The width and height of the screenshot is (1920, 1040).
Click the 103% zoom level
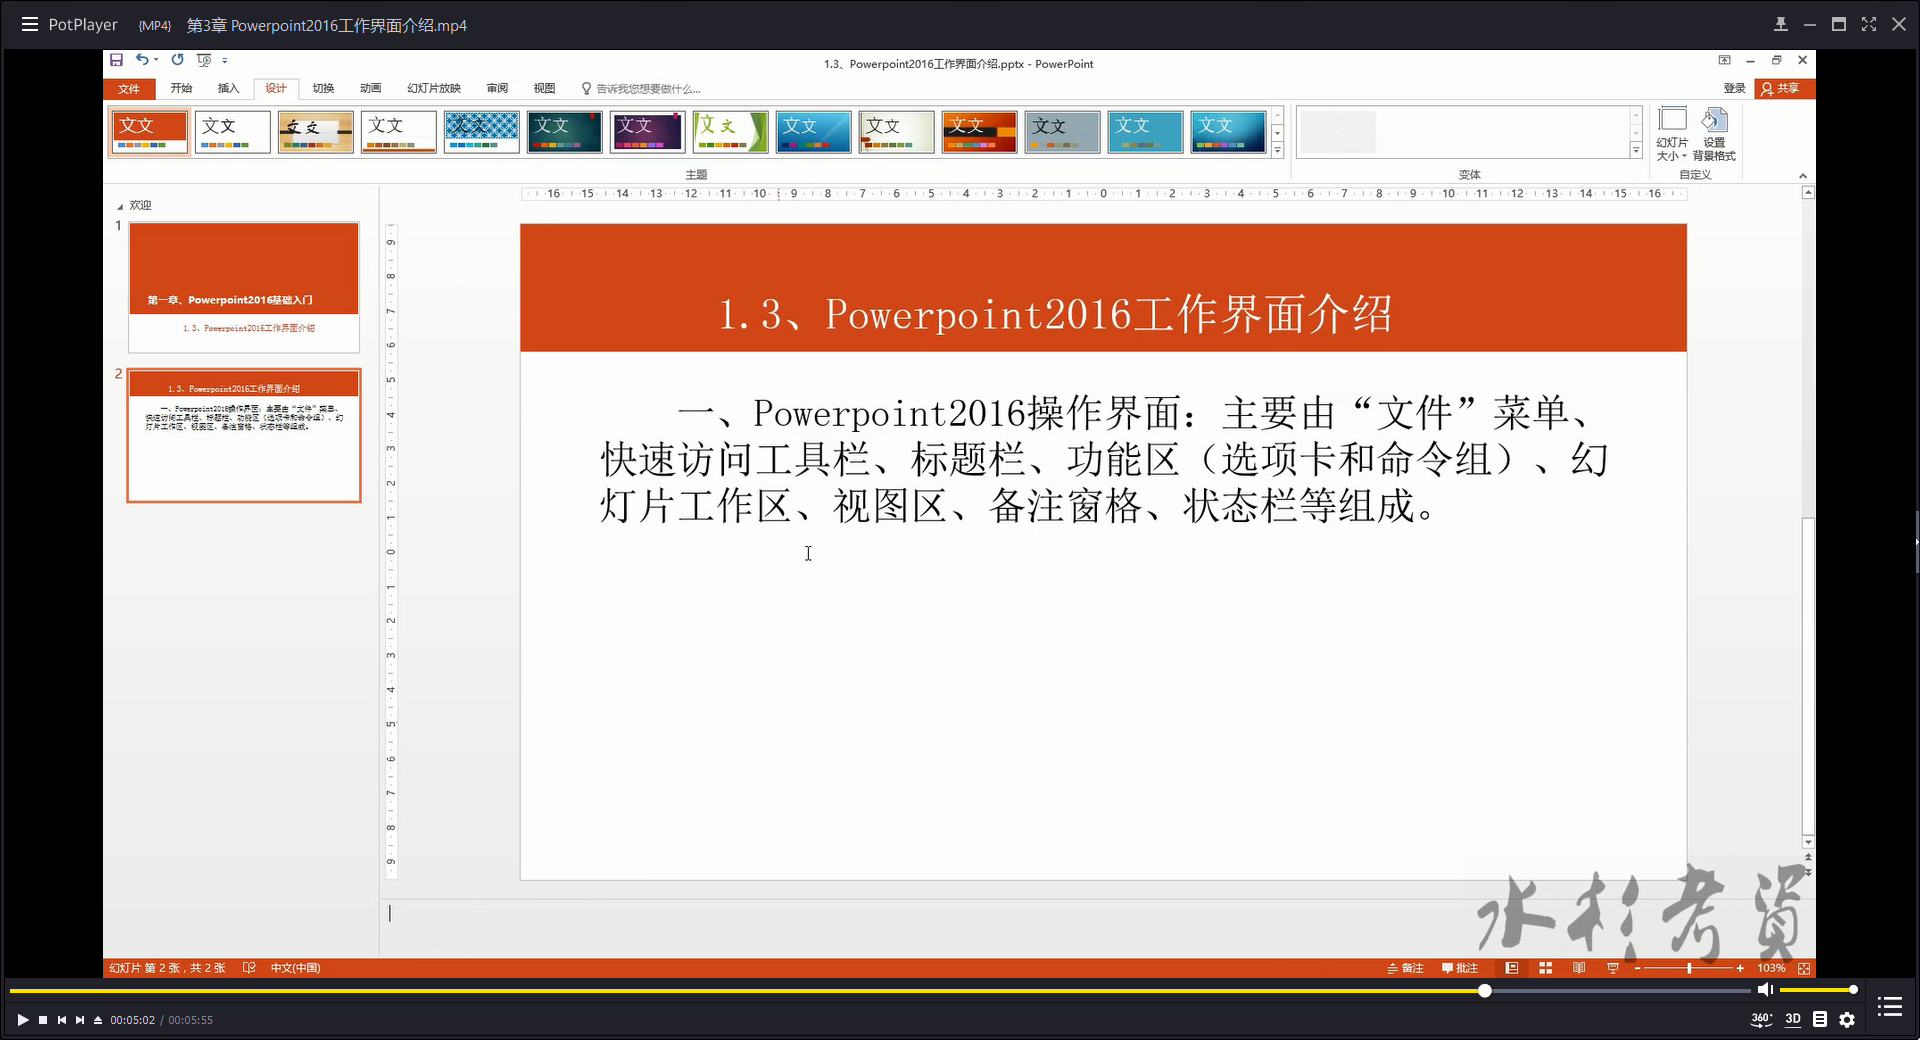(1771, 968)
